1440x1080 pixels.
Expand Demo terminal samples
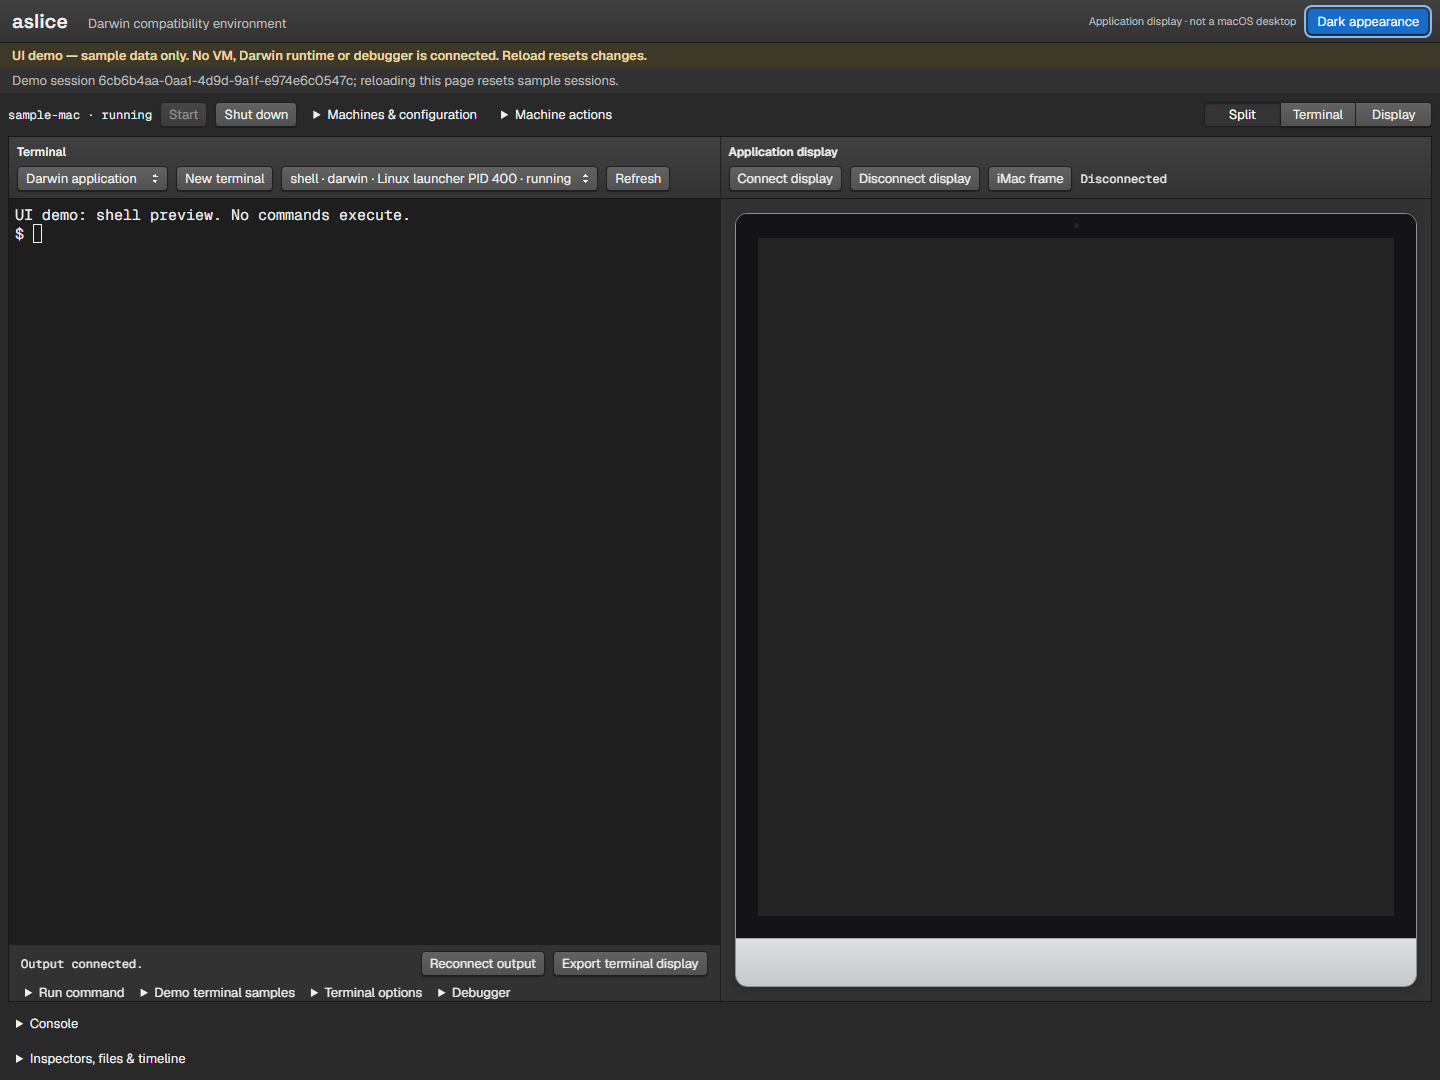point(218,993)
